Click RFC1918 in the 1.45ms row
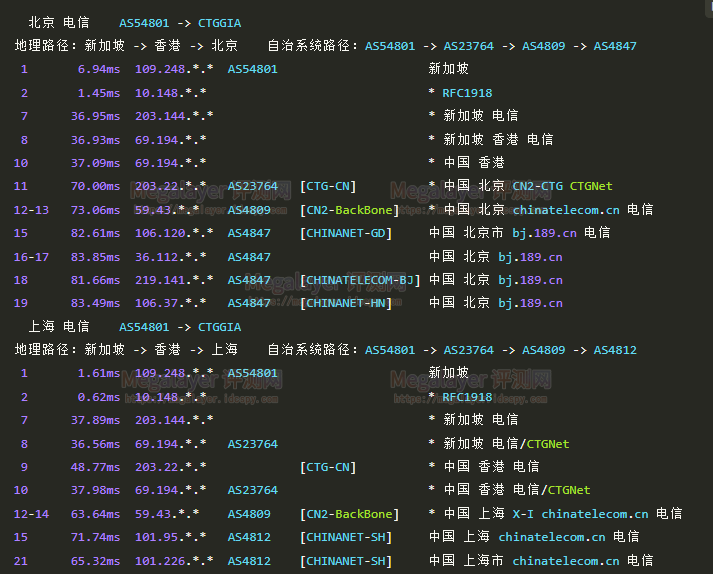 point(467,93)
